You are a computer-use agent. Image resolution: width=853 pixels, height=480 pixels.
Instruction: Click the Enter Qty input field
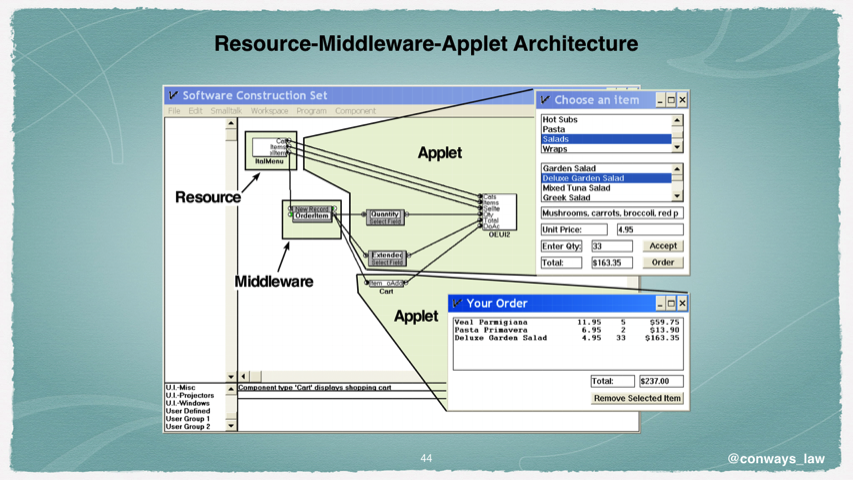[612, 246]
